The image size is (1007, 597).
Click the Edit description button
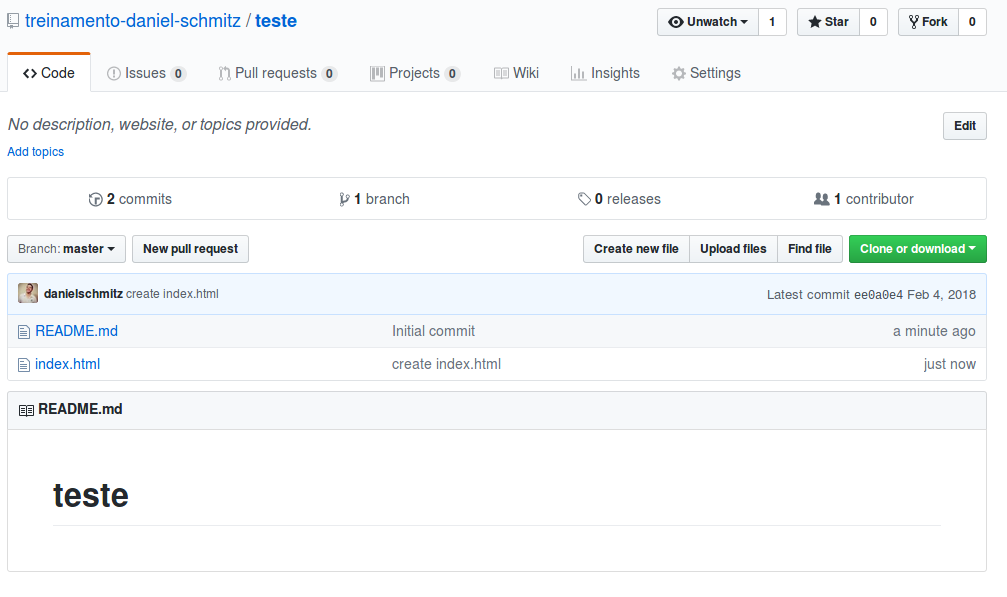(x=965, y=126)
